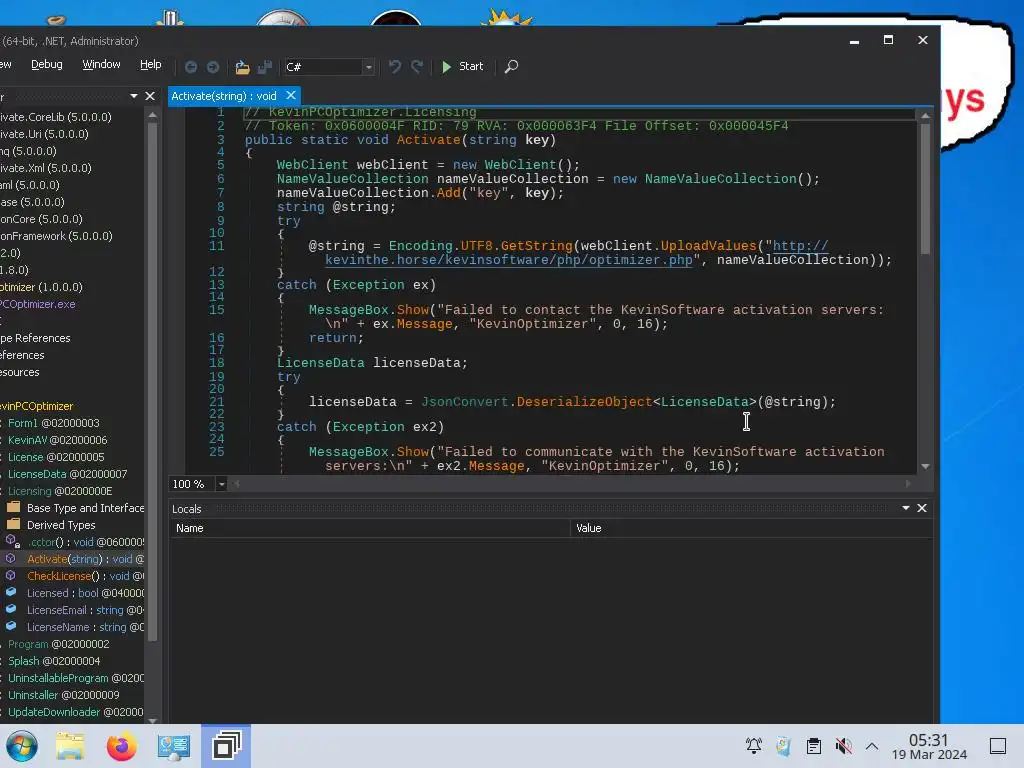Viewport: 1024px width, 768px height.
Task: Click the Redo toolbar icon
Action: [x=417, y=67]
